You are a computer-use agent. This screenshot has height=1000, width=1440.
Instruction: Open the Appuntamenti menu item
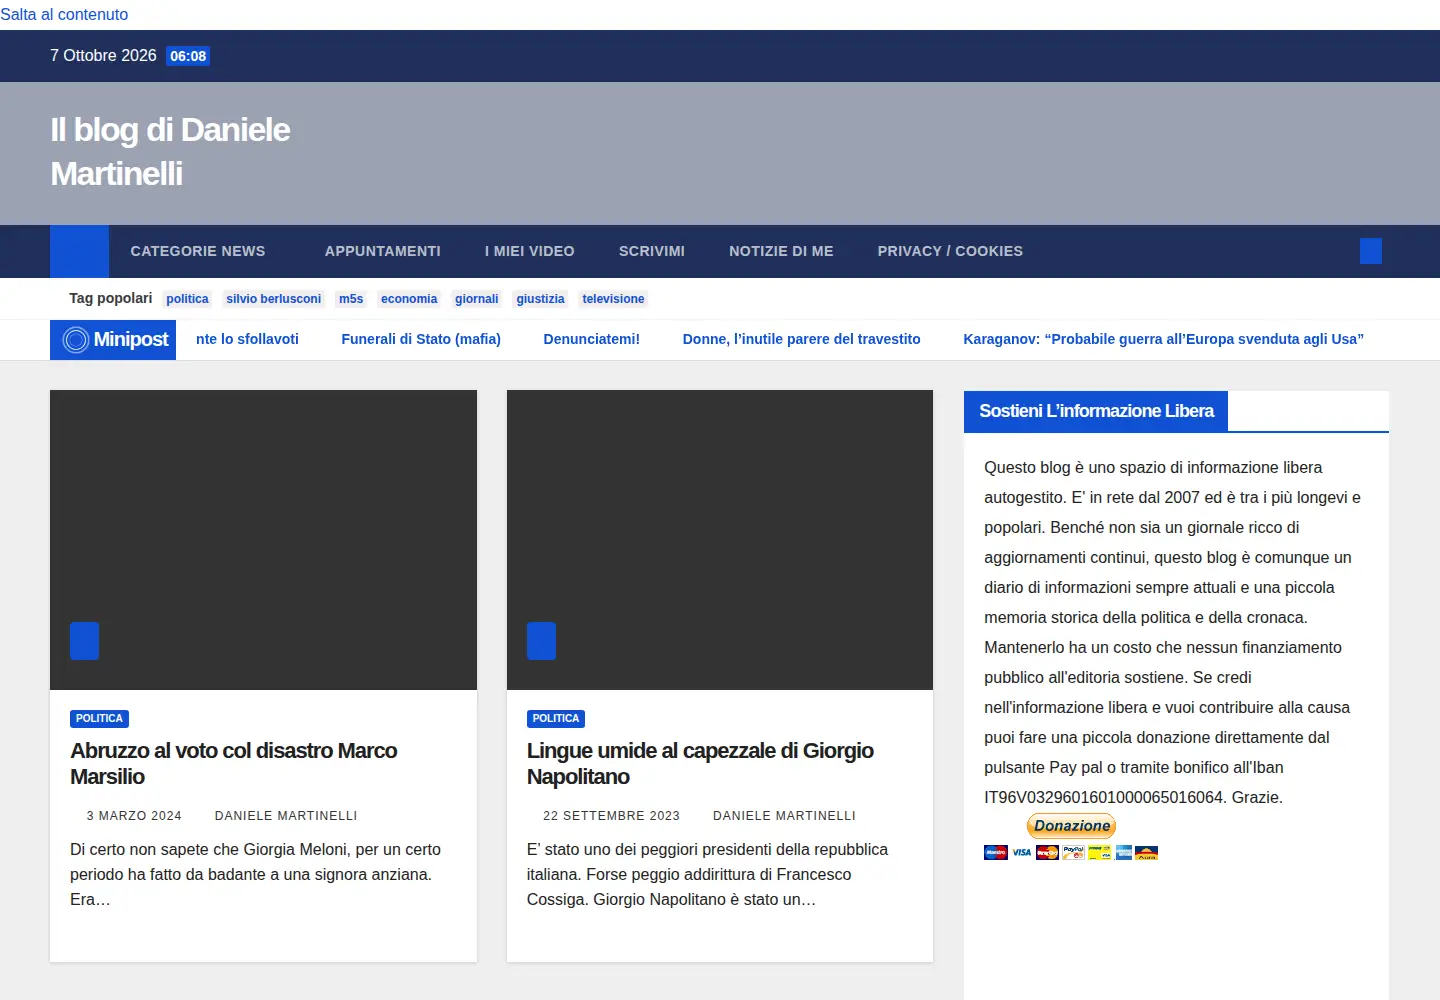(x=383, y=251)
